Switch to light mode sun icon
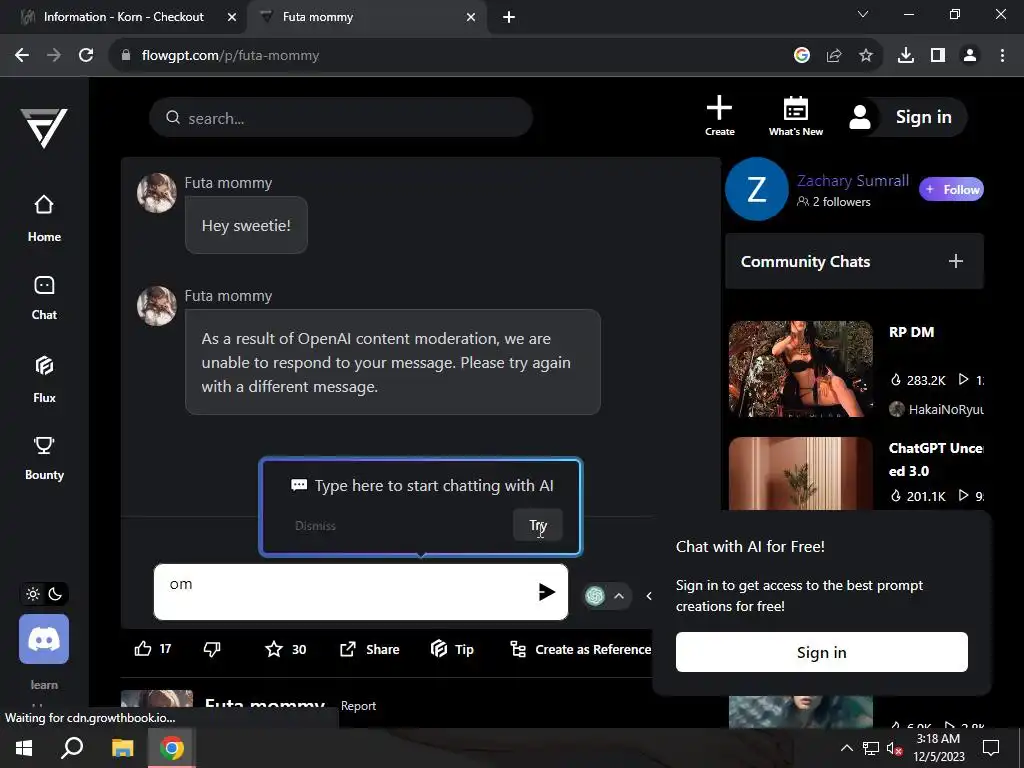 [x=33, y=594]
